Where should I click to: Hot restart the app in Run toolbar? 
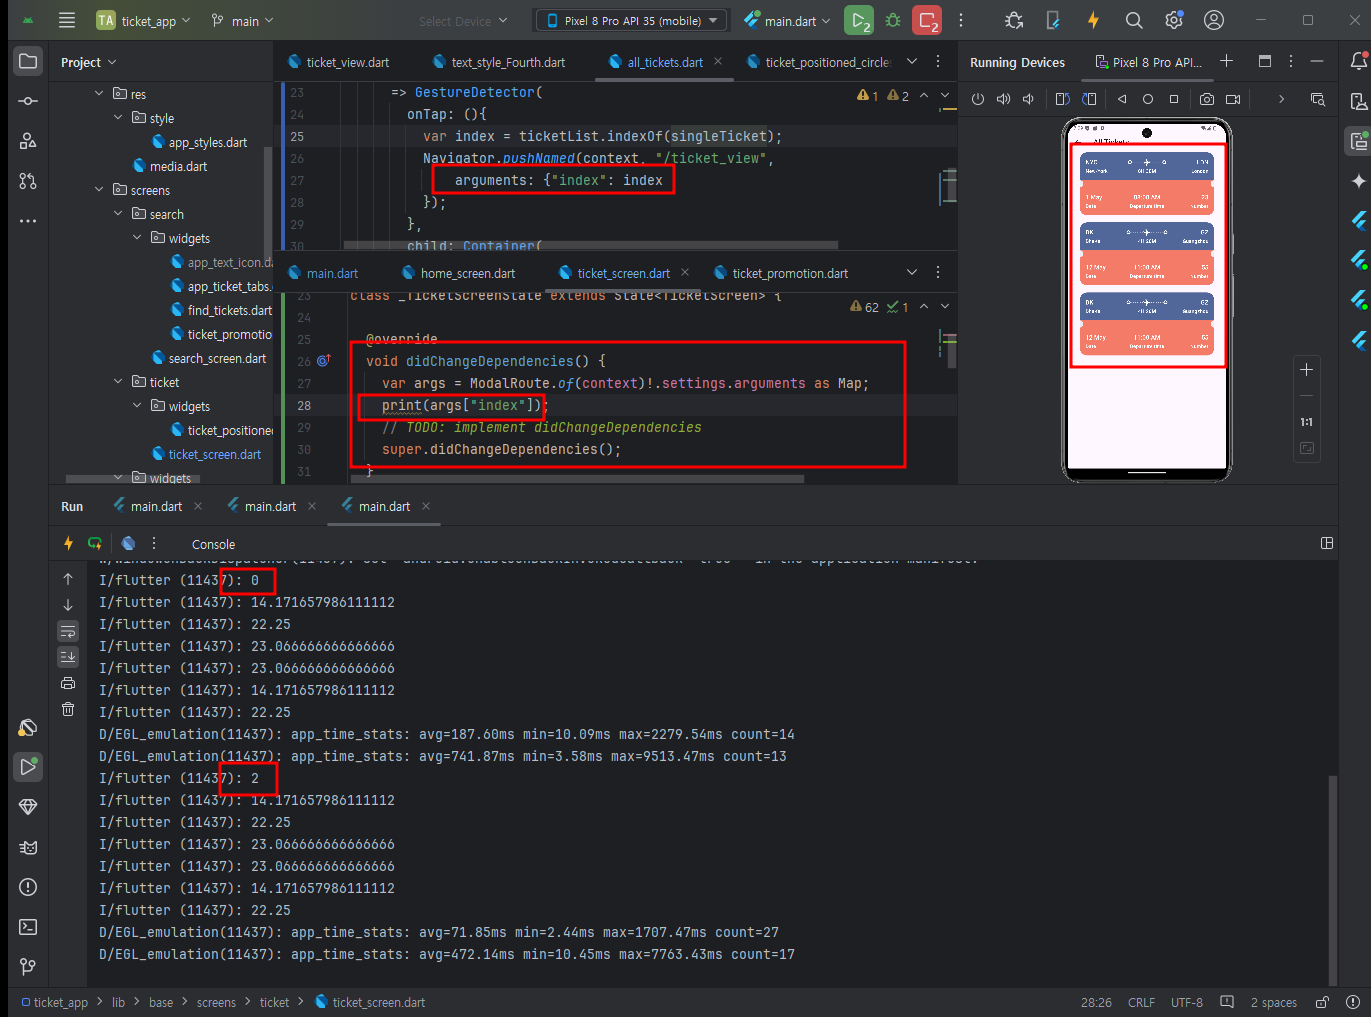(95, 543)
